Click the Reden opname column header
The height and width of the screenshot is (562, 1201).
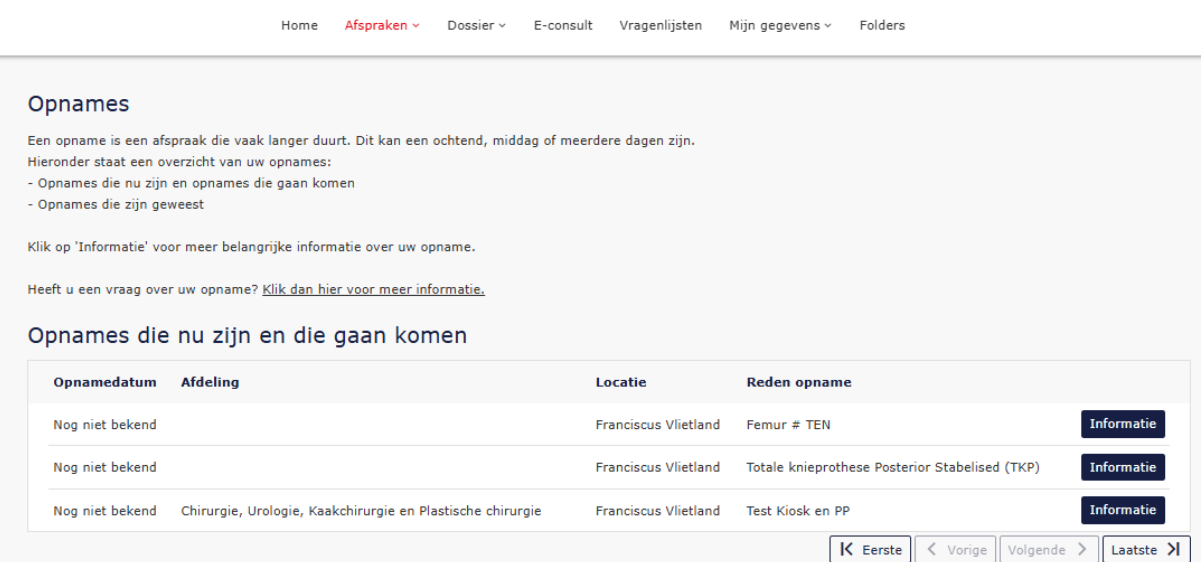click(x=798, y=382)
